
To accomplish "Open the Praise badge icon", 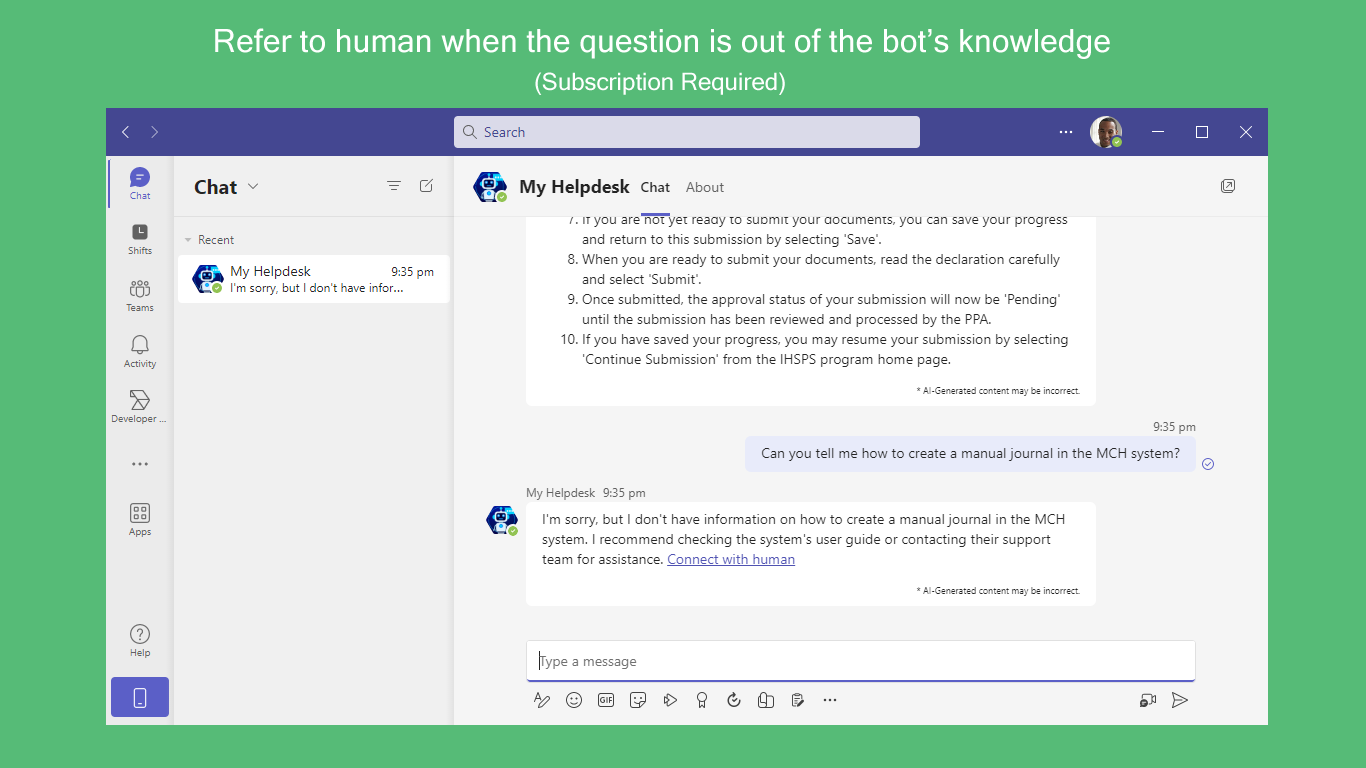I will pyautogui.click(x=702, y=700).
